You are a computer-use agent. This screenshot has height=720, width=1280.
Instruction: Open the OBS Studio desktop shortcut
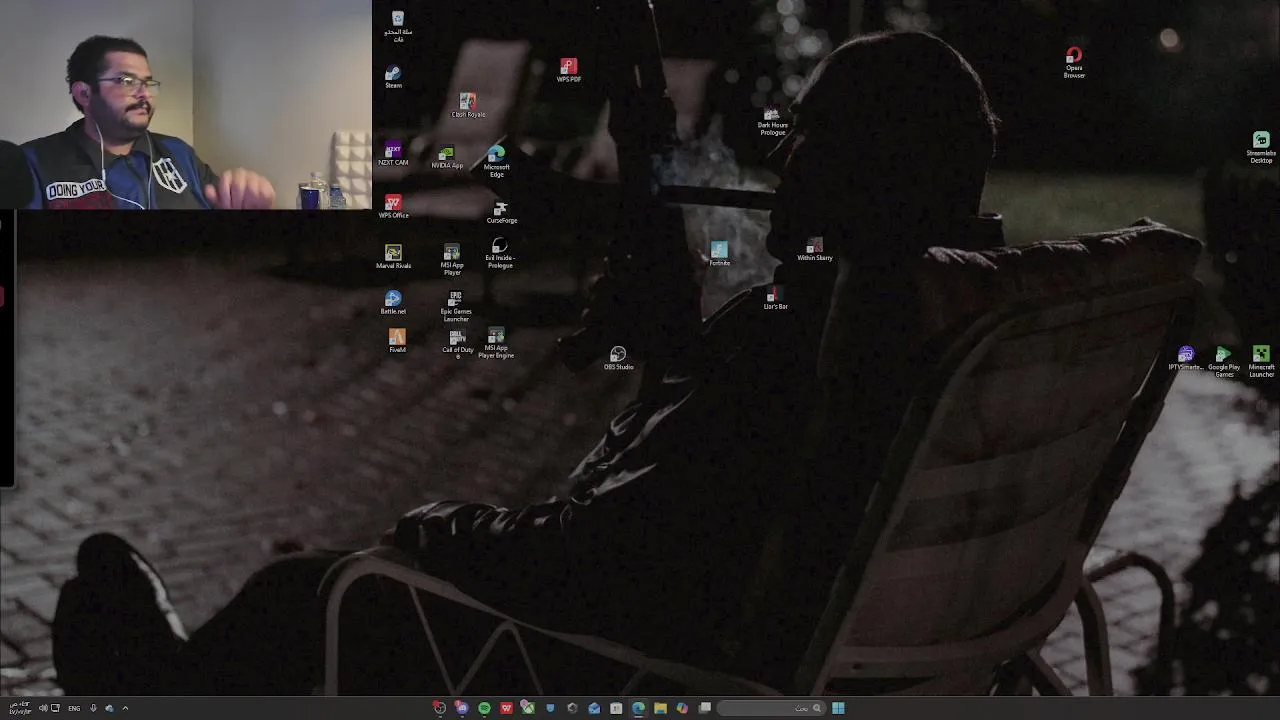coord(618,359)
